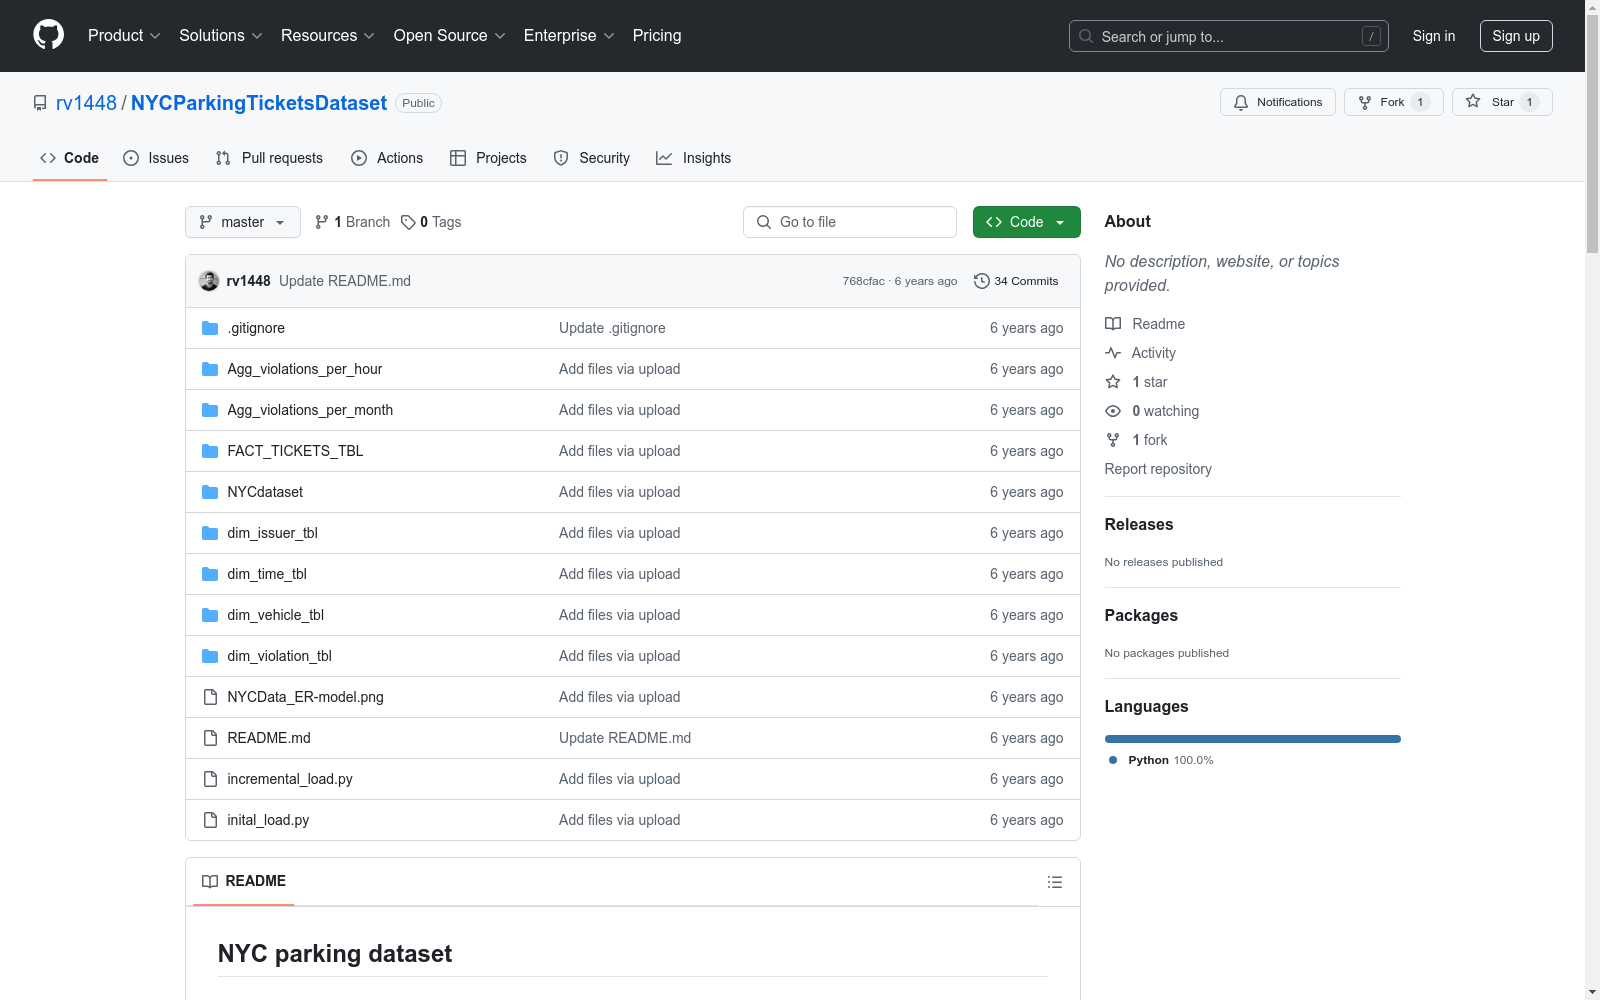Image resolution: width=1600 pixels, height=1000 pixels.
Task: Click the Search or jump to field
Action: pyautogui.click(x=1229, y=36)
